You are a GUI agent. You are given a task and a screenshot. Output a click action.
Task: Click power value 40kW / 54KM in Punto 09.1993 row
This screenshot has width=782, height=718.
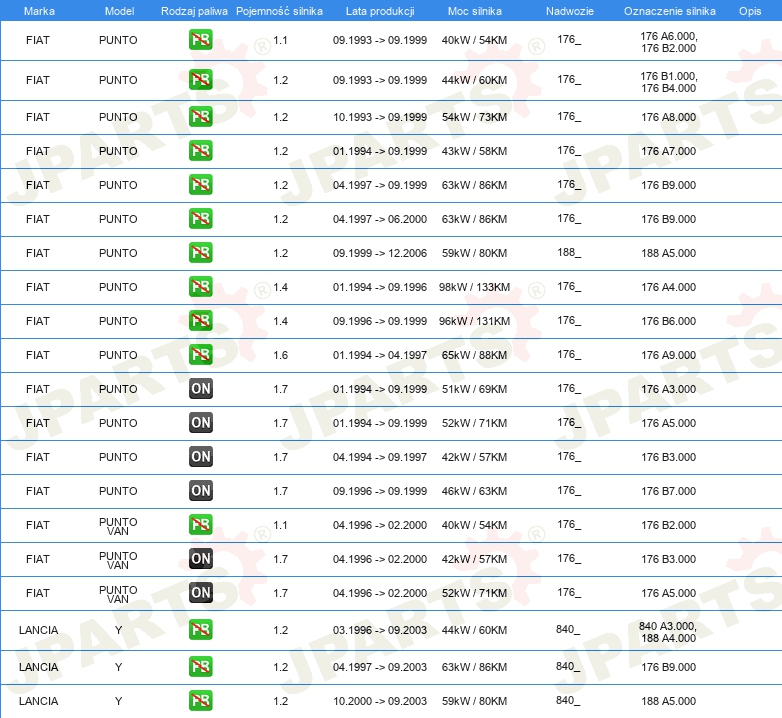(x=474, y=40)
